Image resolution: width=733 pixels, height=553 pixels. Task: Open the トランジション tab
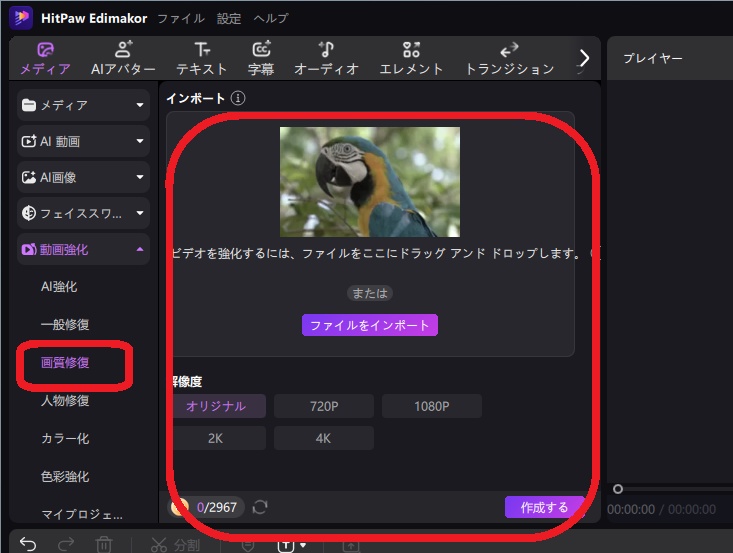tap(510, 58)
